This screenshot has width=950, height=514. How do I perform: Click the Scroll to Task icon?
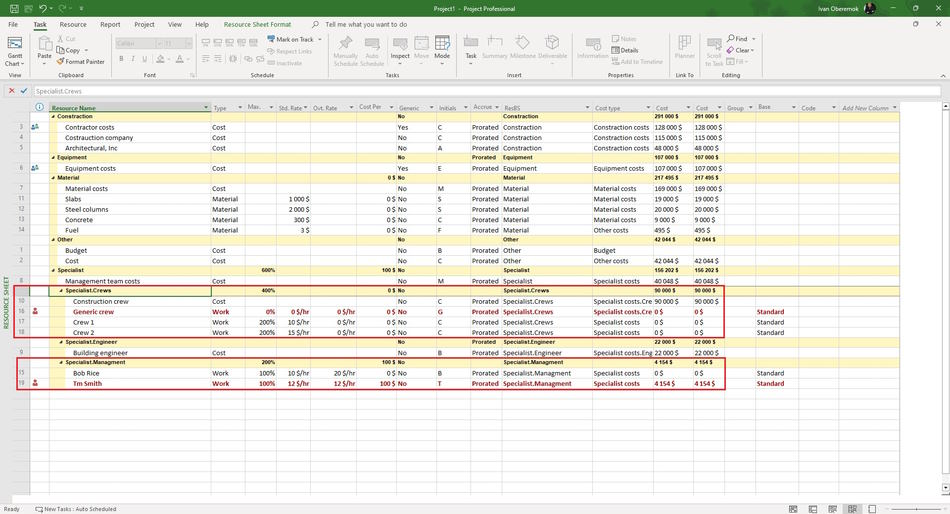[x=714, y=43]
